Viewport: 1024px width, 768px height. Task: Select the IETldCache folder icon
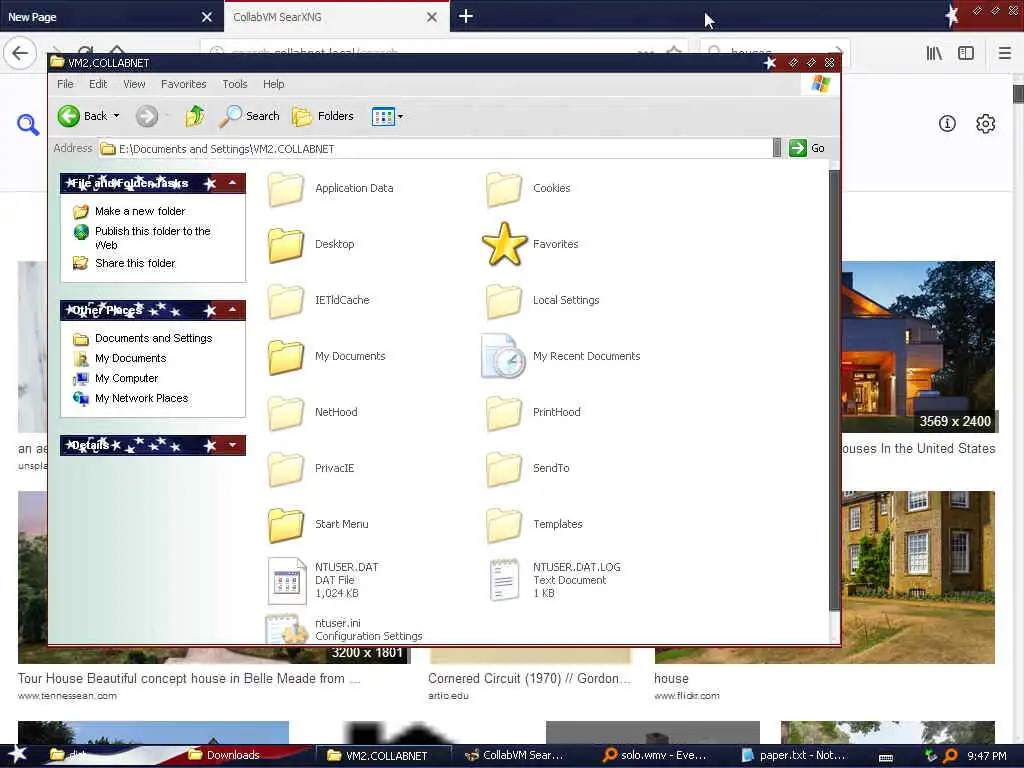pos(286,301)
